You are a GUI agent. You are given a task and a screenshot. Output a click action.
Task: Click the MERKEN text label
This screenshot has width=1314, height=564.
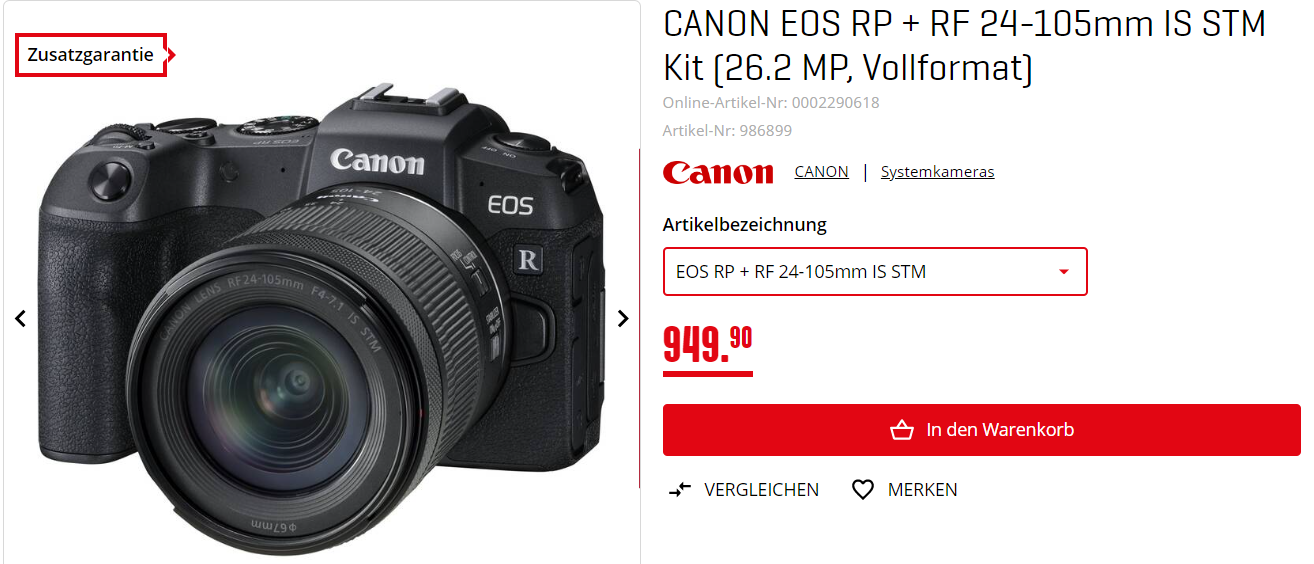(922, 490)
